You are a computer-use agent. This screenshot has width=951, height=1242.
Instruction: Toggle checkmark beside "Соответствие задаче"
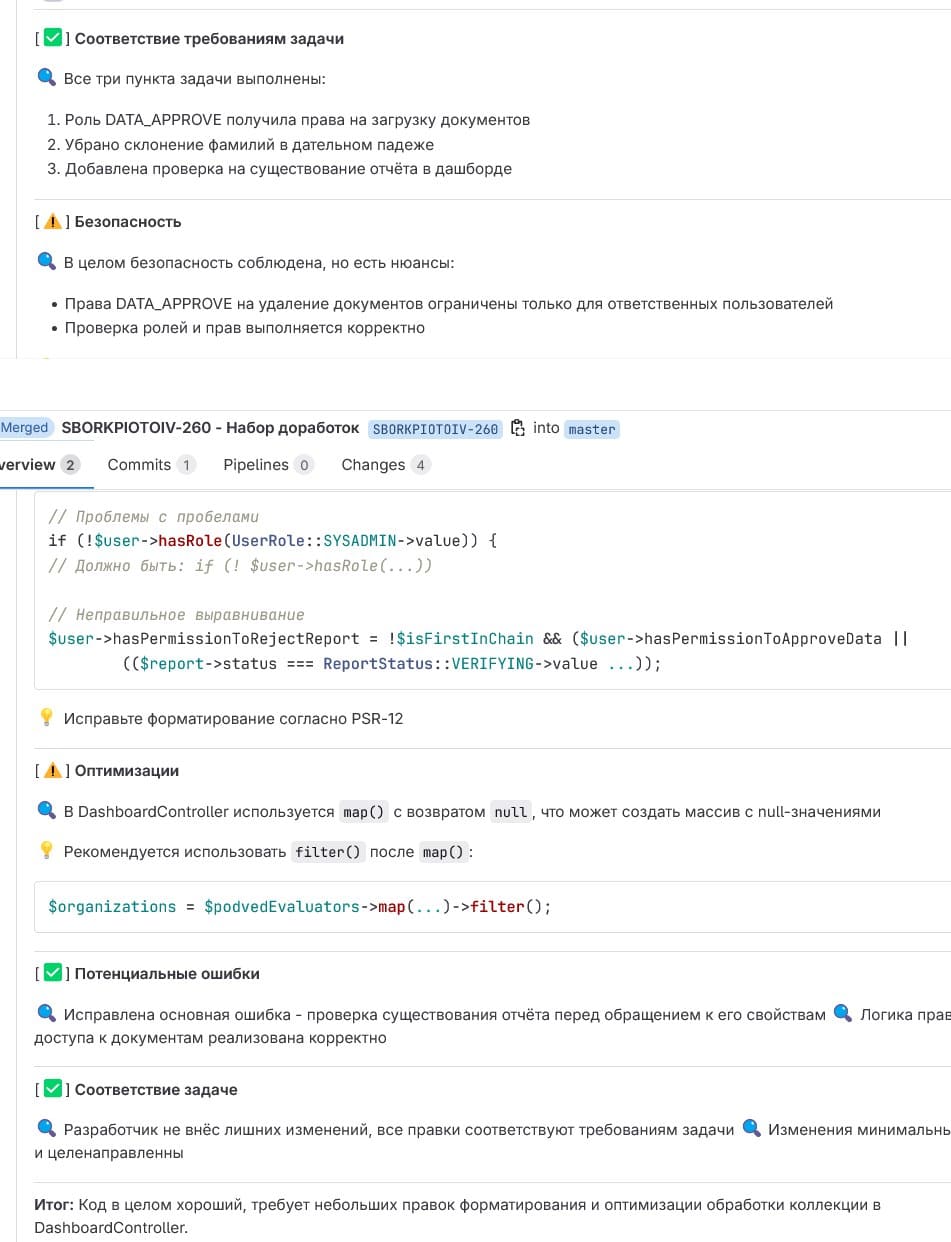54,1090
